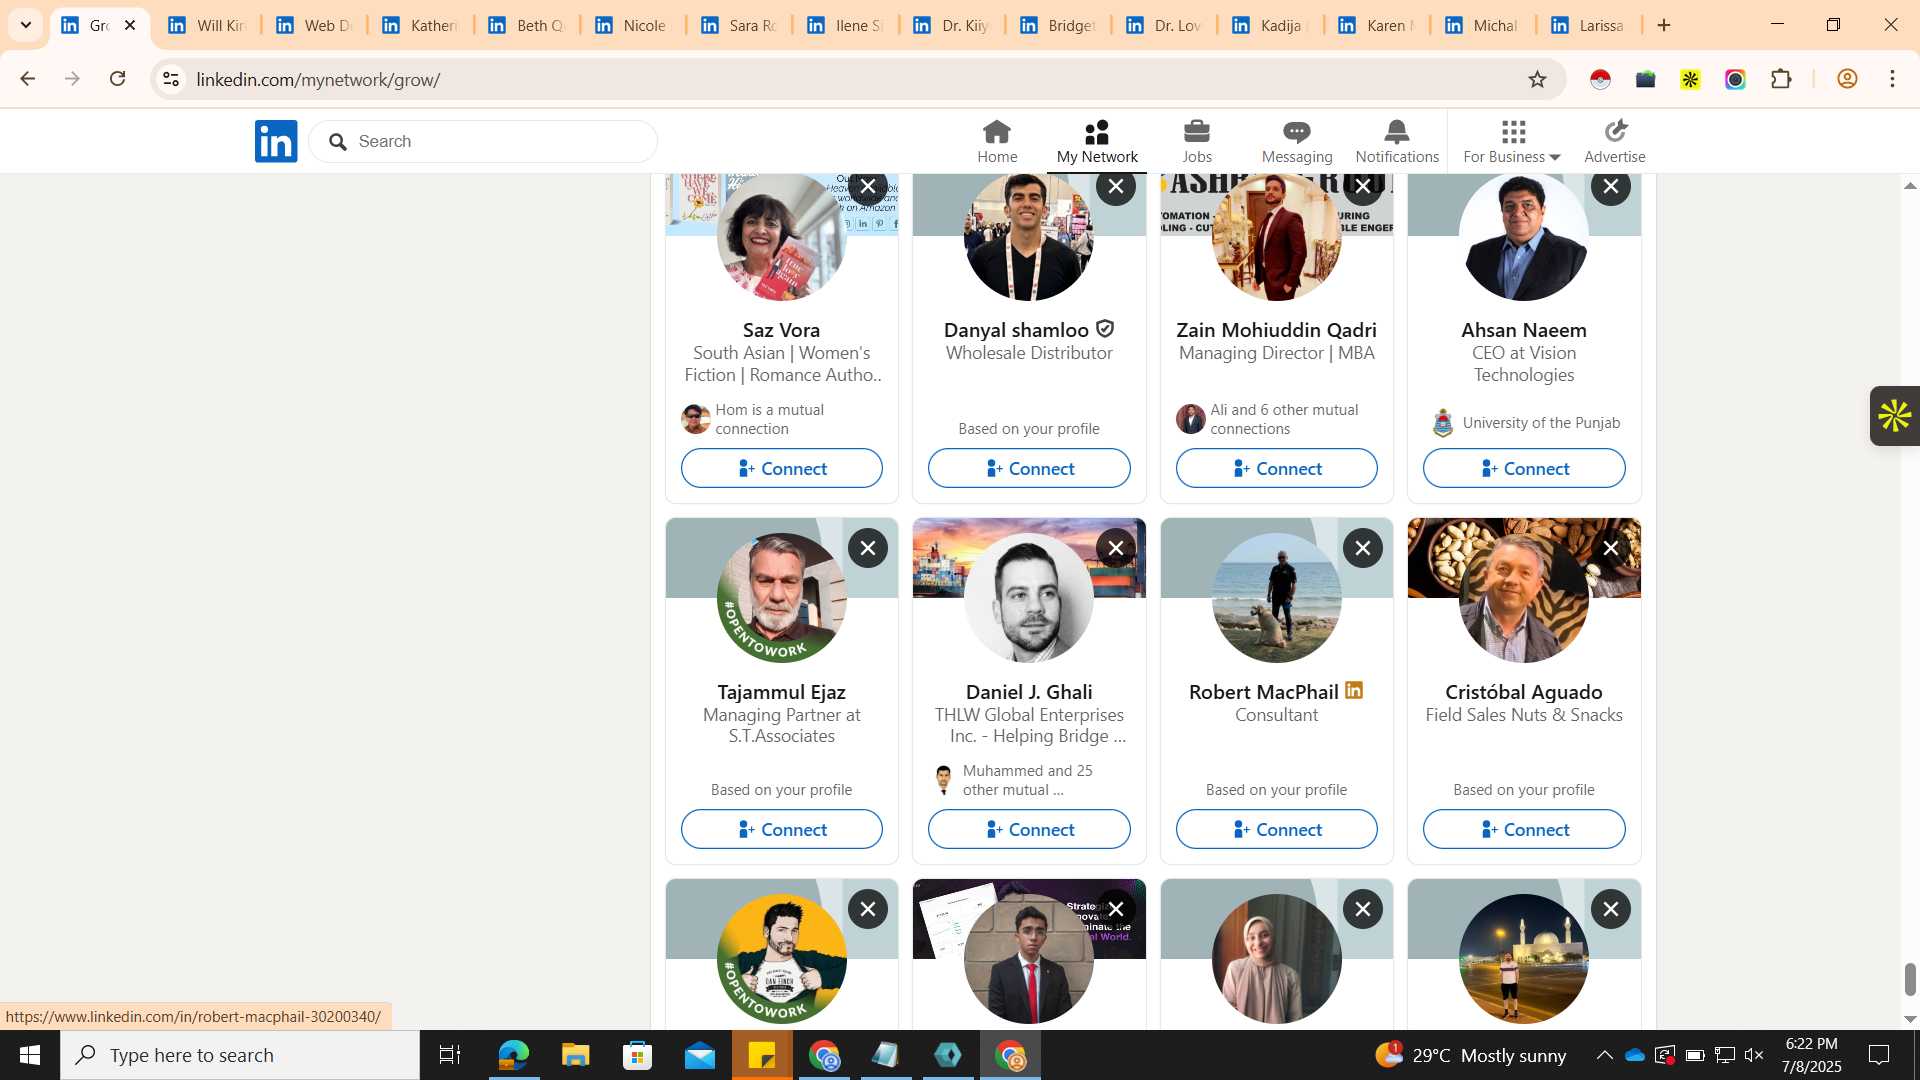
Task: Open the weather widget Mostly sunny
Action: pyautogui.click(x=1470, y=1055)
